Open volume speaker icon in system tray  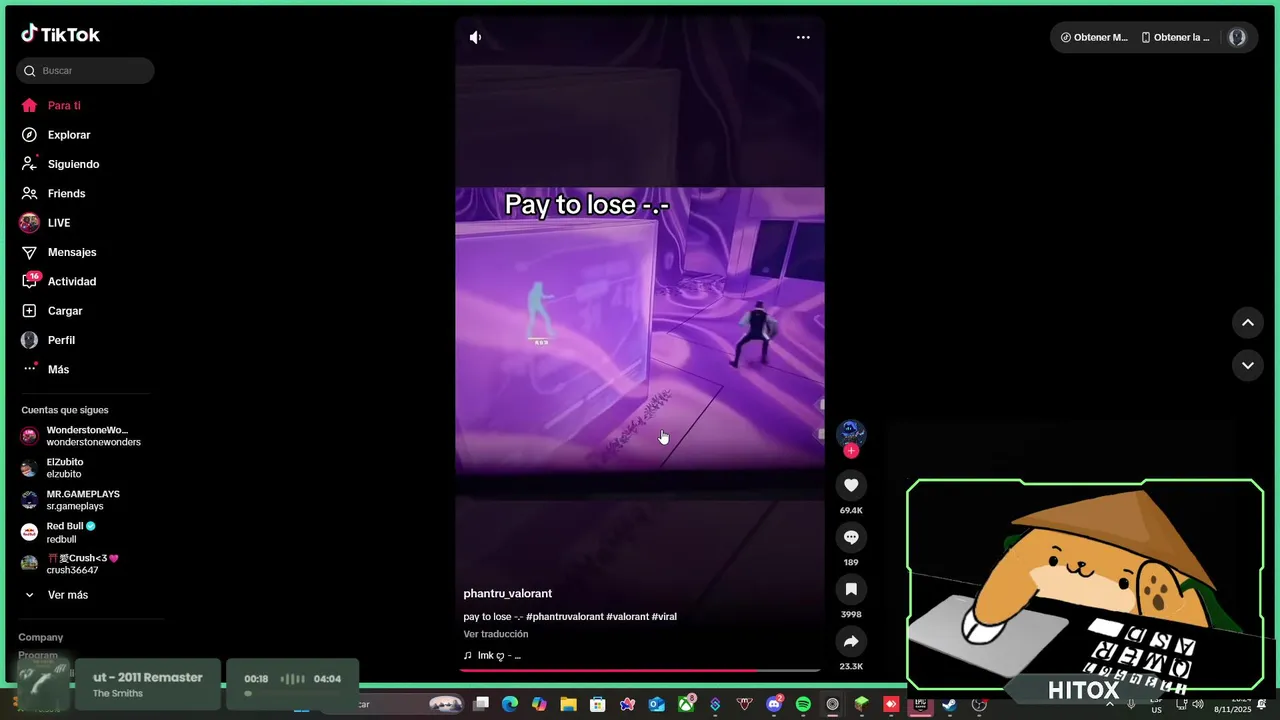coord(1198,704)
